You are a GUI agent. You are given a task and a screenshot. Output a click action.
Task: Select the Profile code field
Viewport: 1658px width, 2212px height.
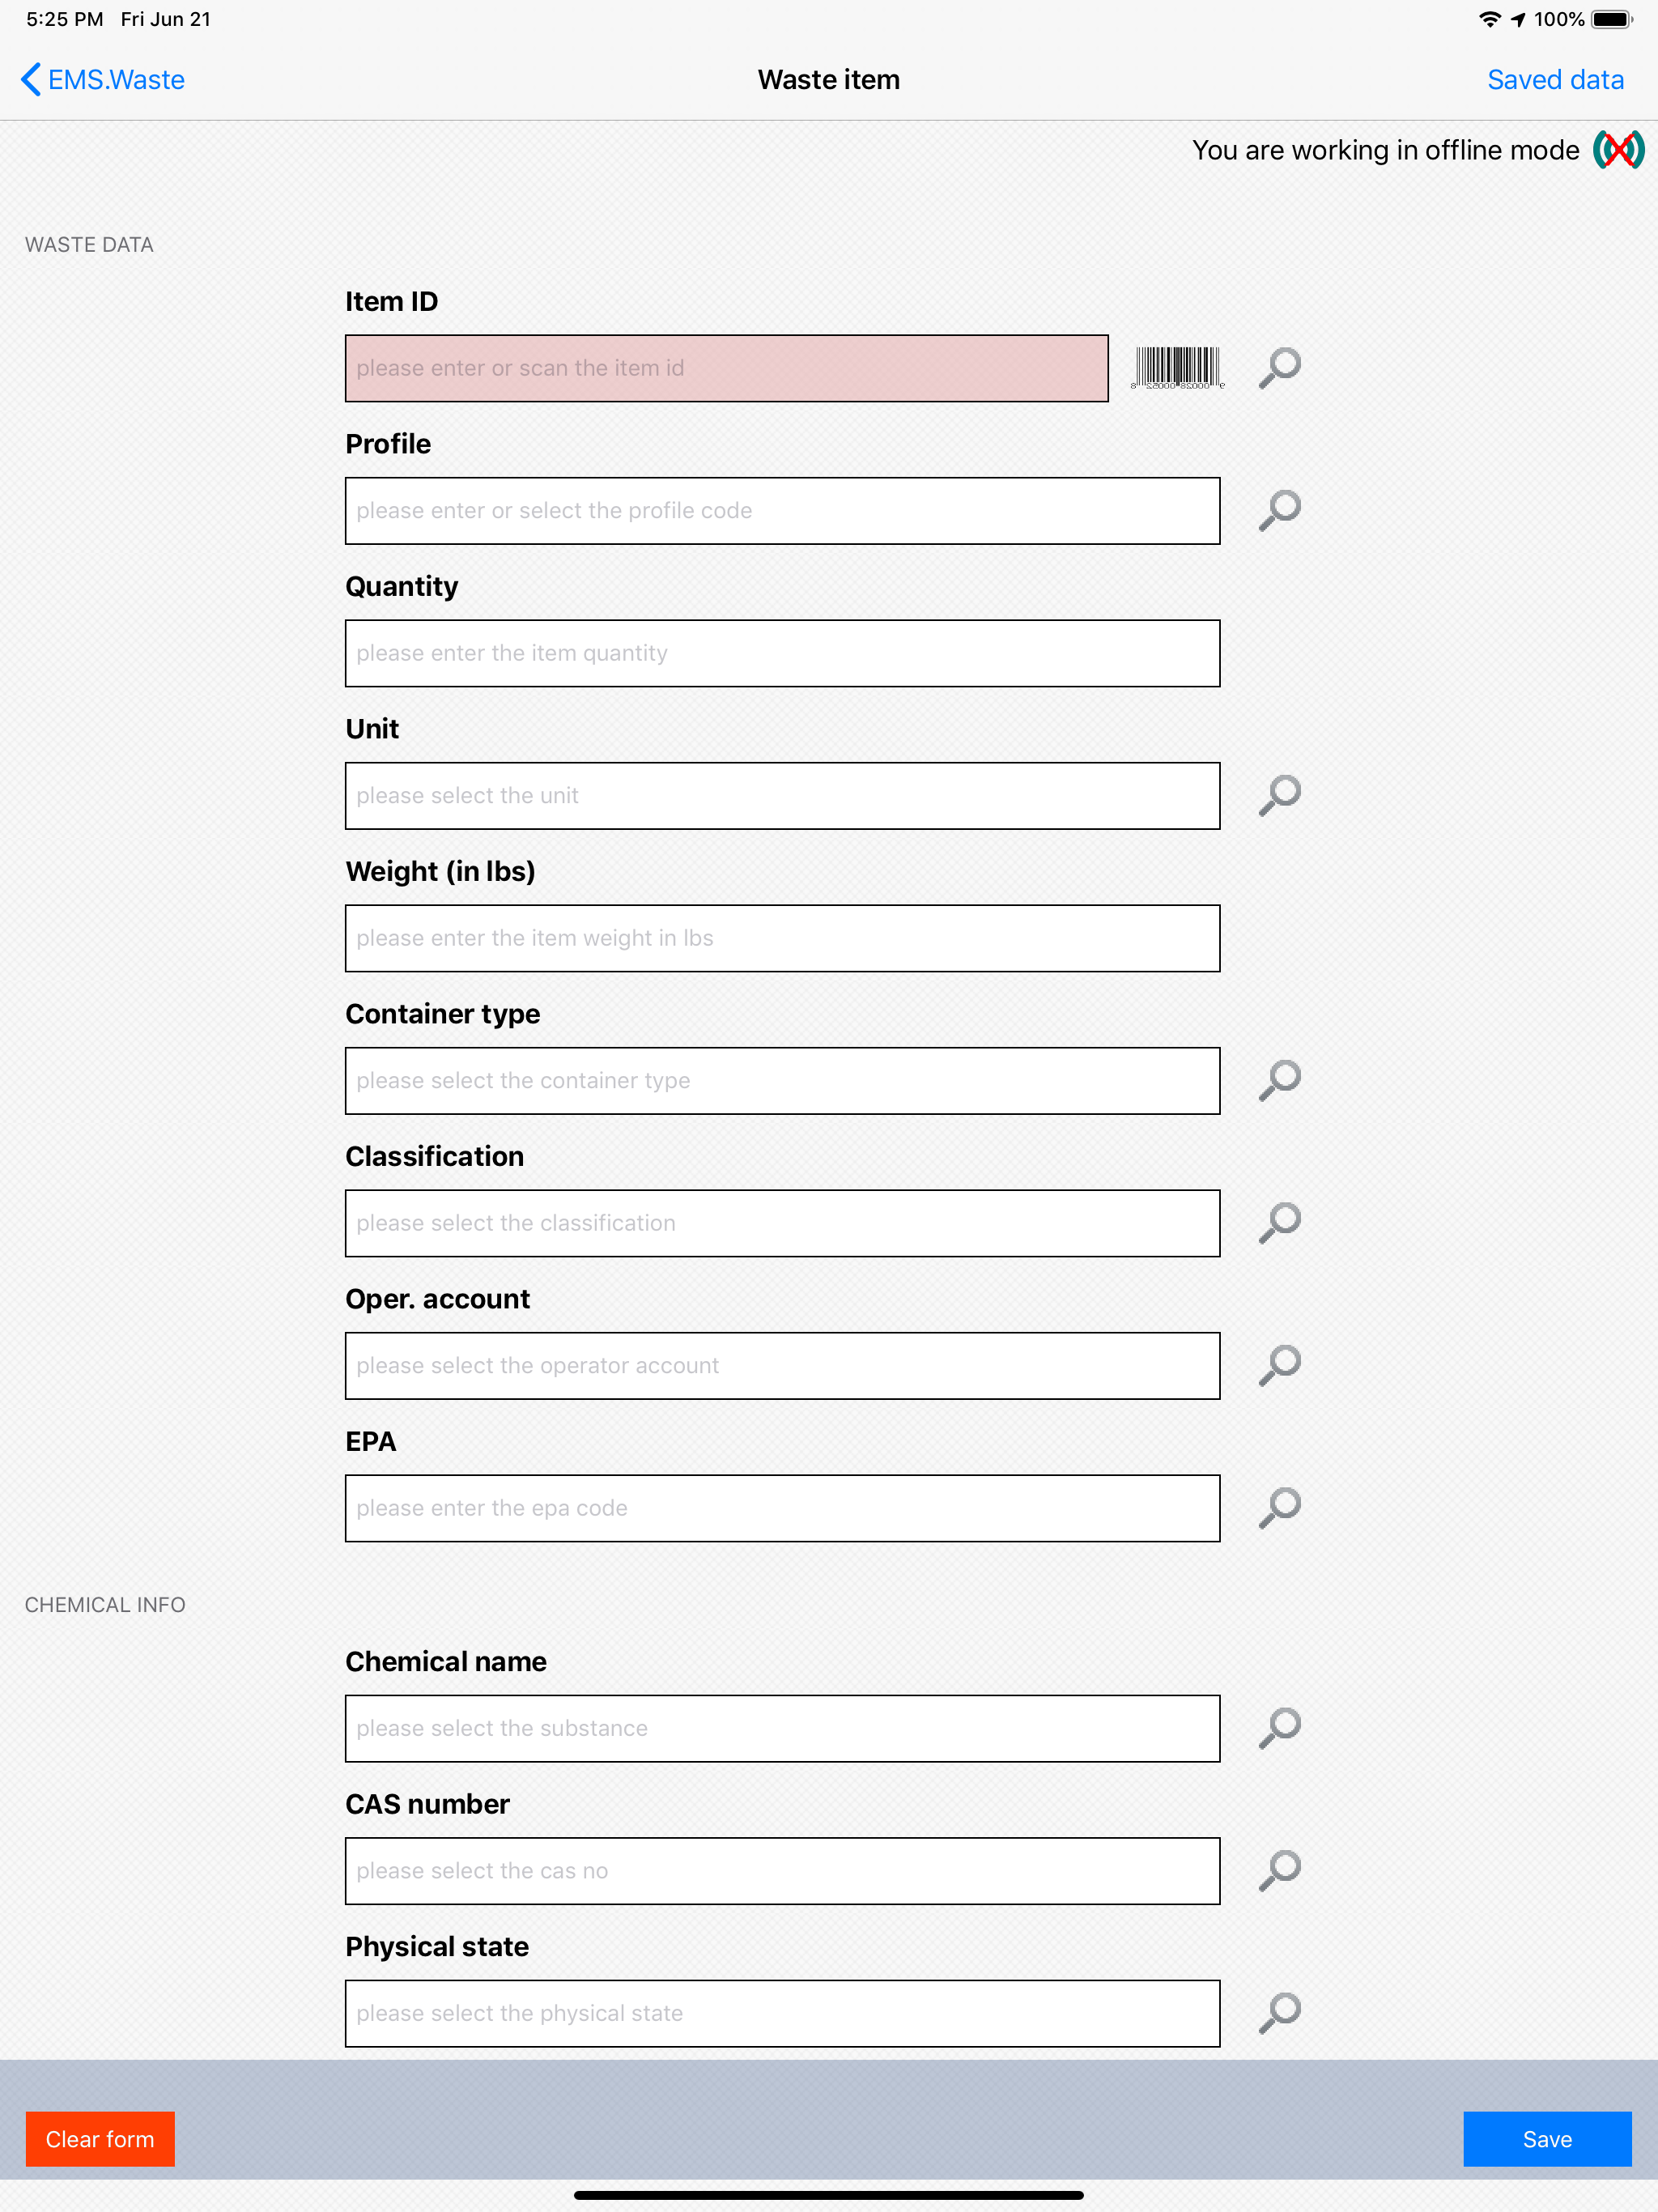click(x=782, y=511)
